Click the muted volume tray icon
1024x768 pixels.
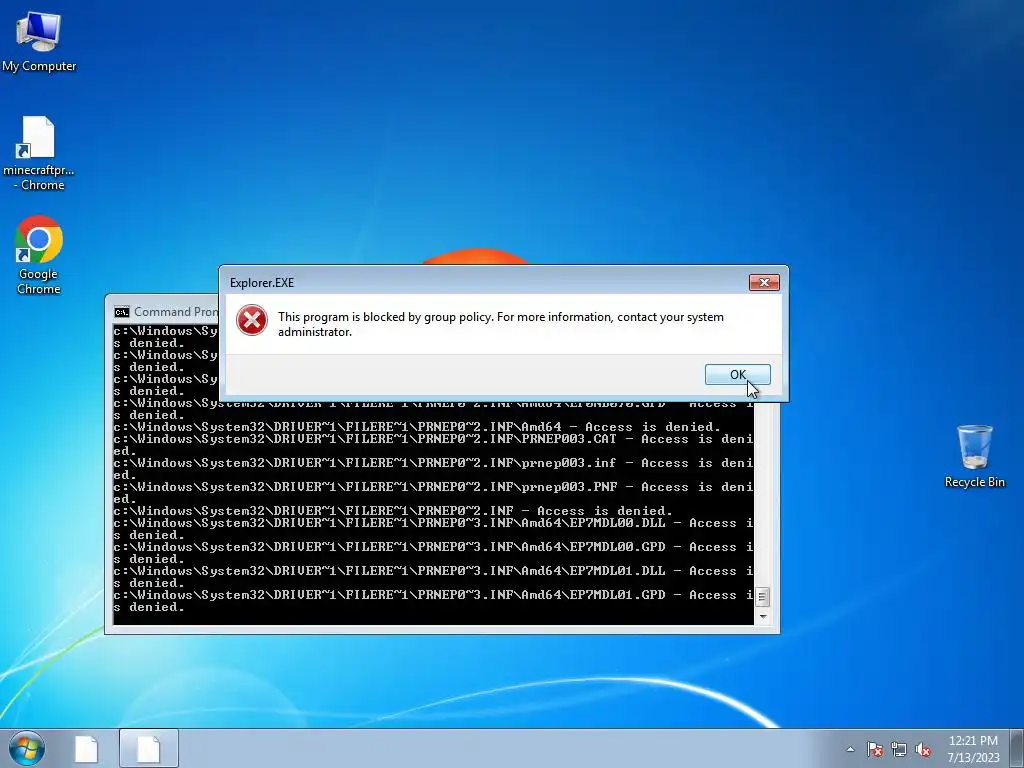tap(923, 749)
